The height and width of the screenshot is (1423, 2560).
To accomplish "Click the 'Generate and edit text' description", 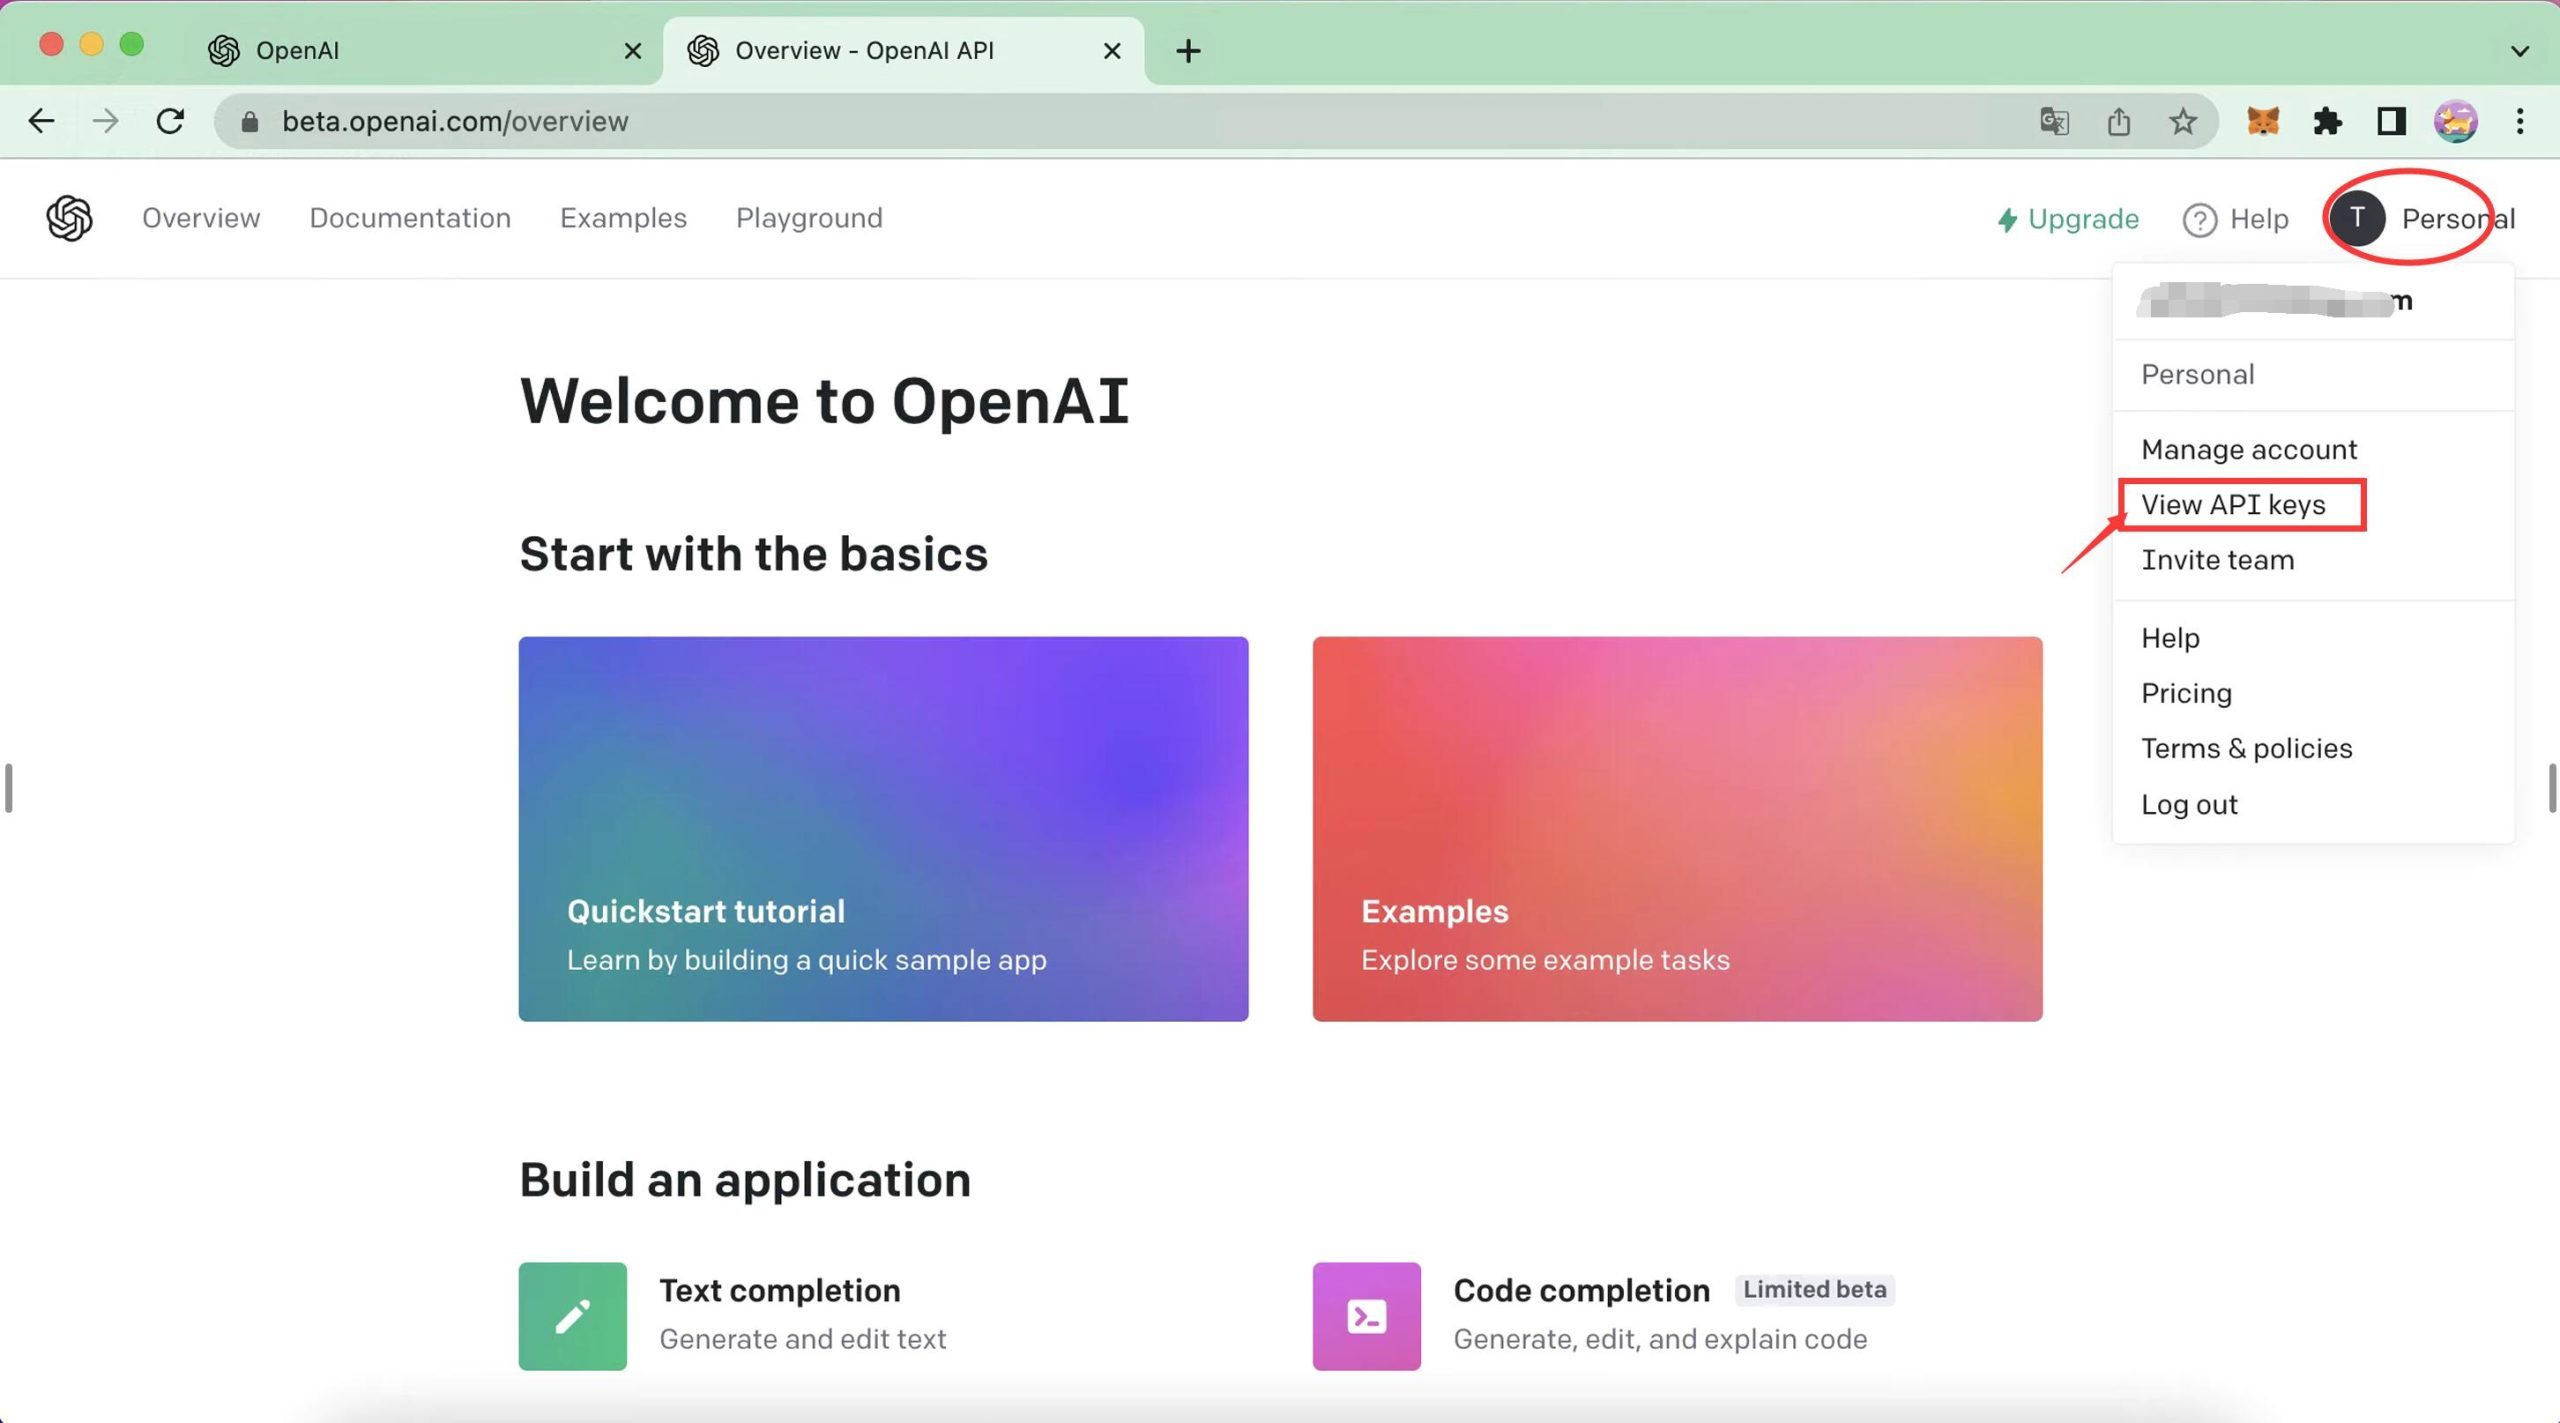I will (802, 1338).
